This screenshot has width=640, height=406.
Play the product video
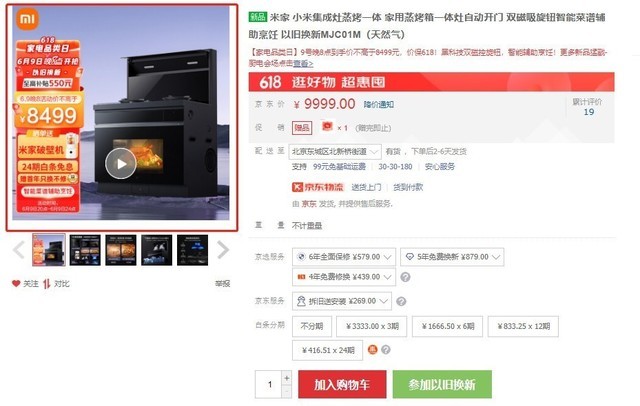point(121,164)
